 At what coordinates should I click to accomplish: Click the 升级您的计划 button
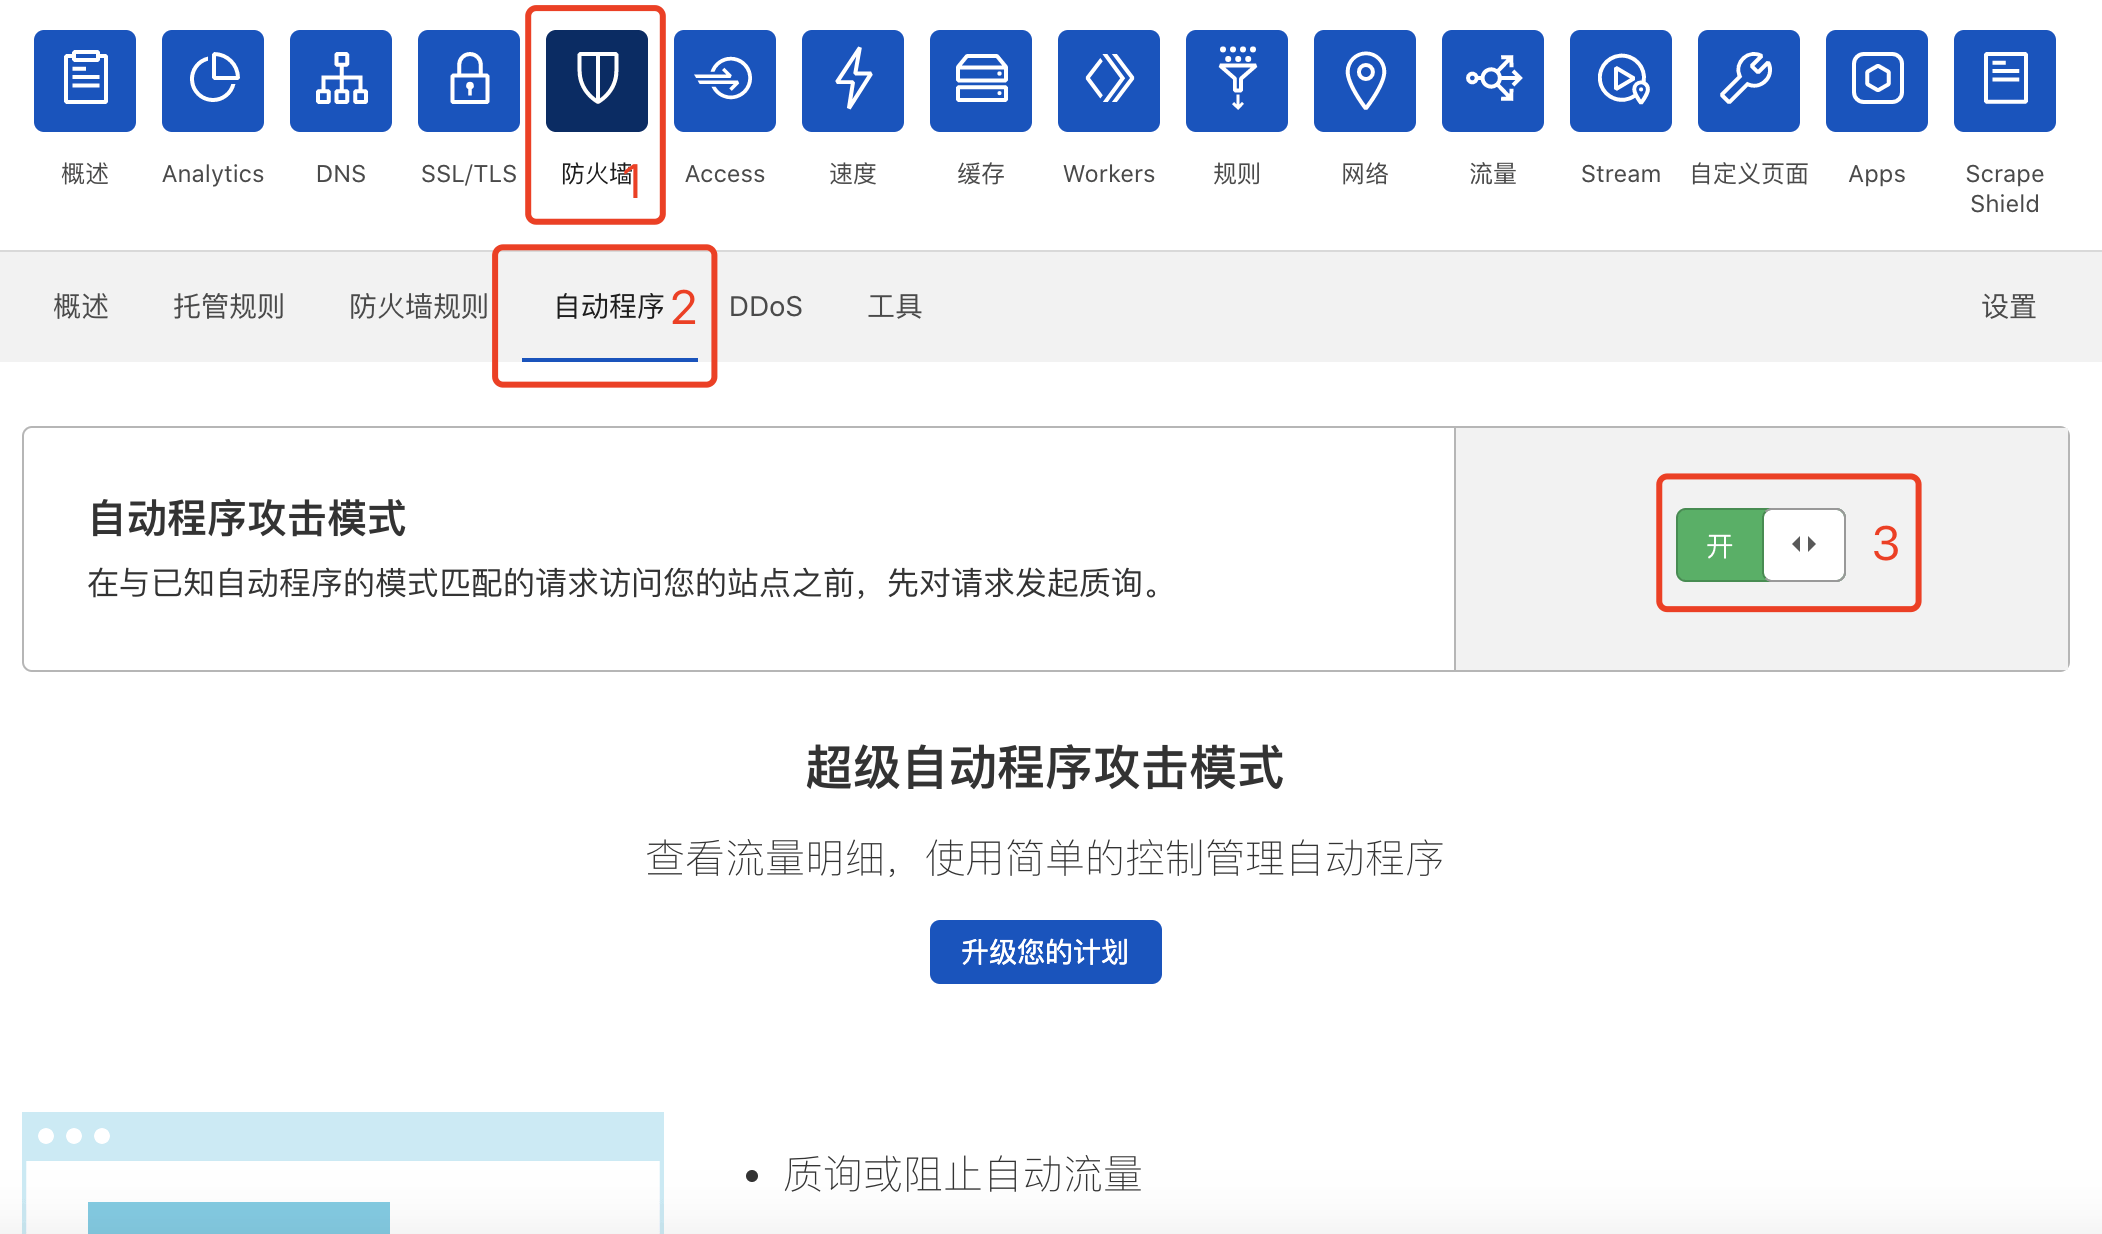(1046, 952)
